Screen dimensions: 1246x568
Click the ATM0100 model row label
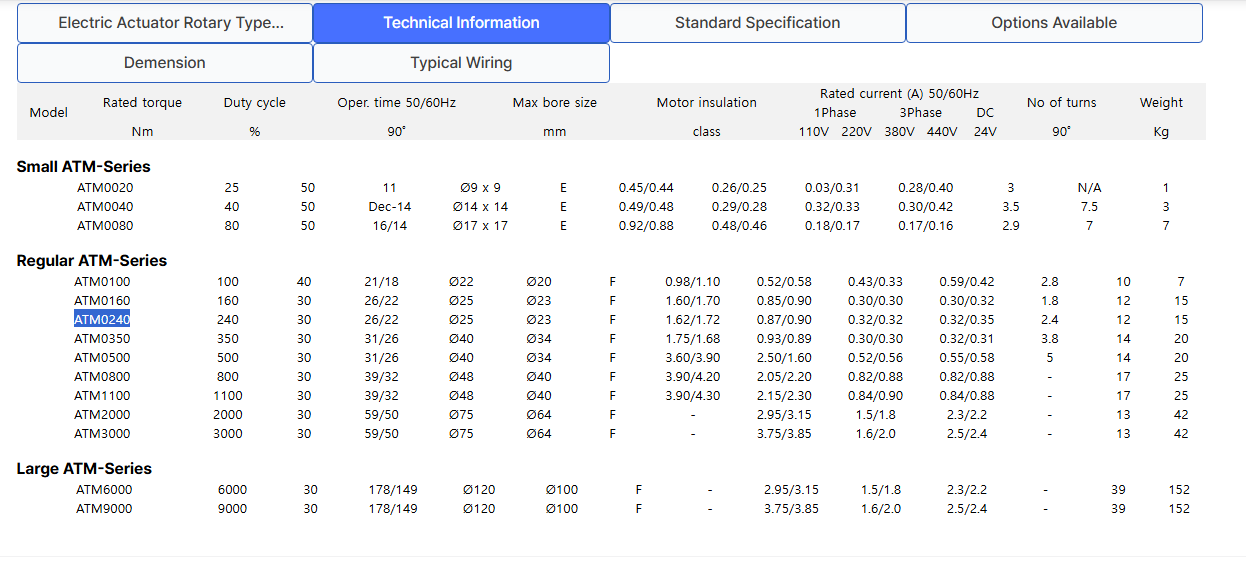tap(102, 282)
